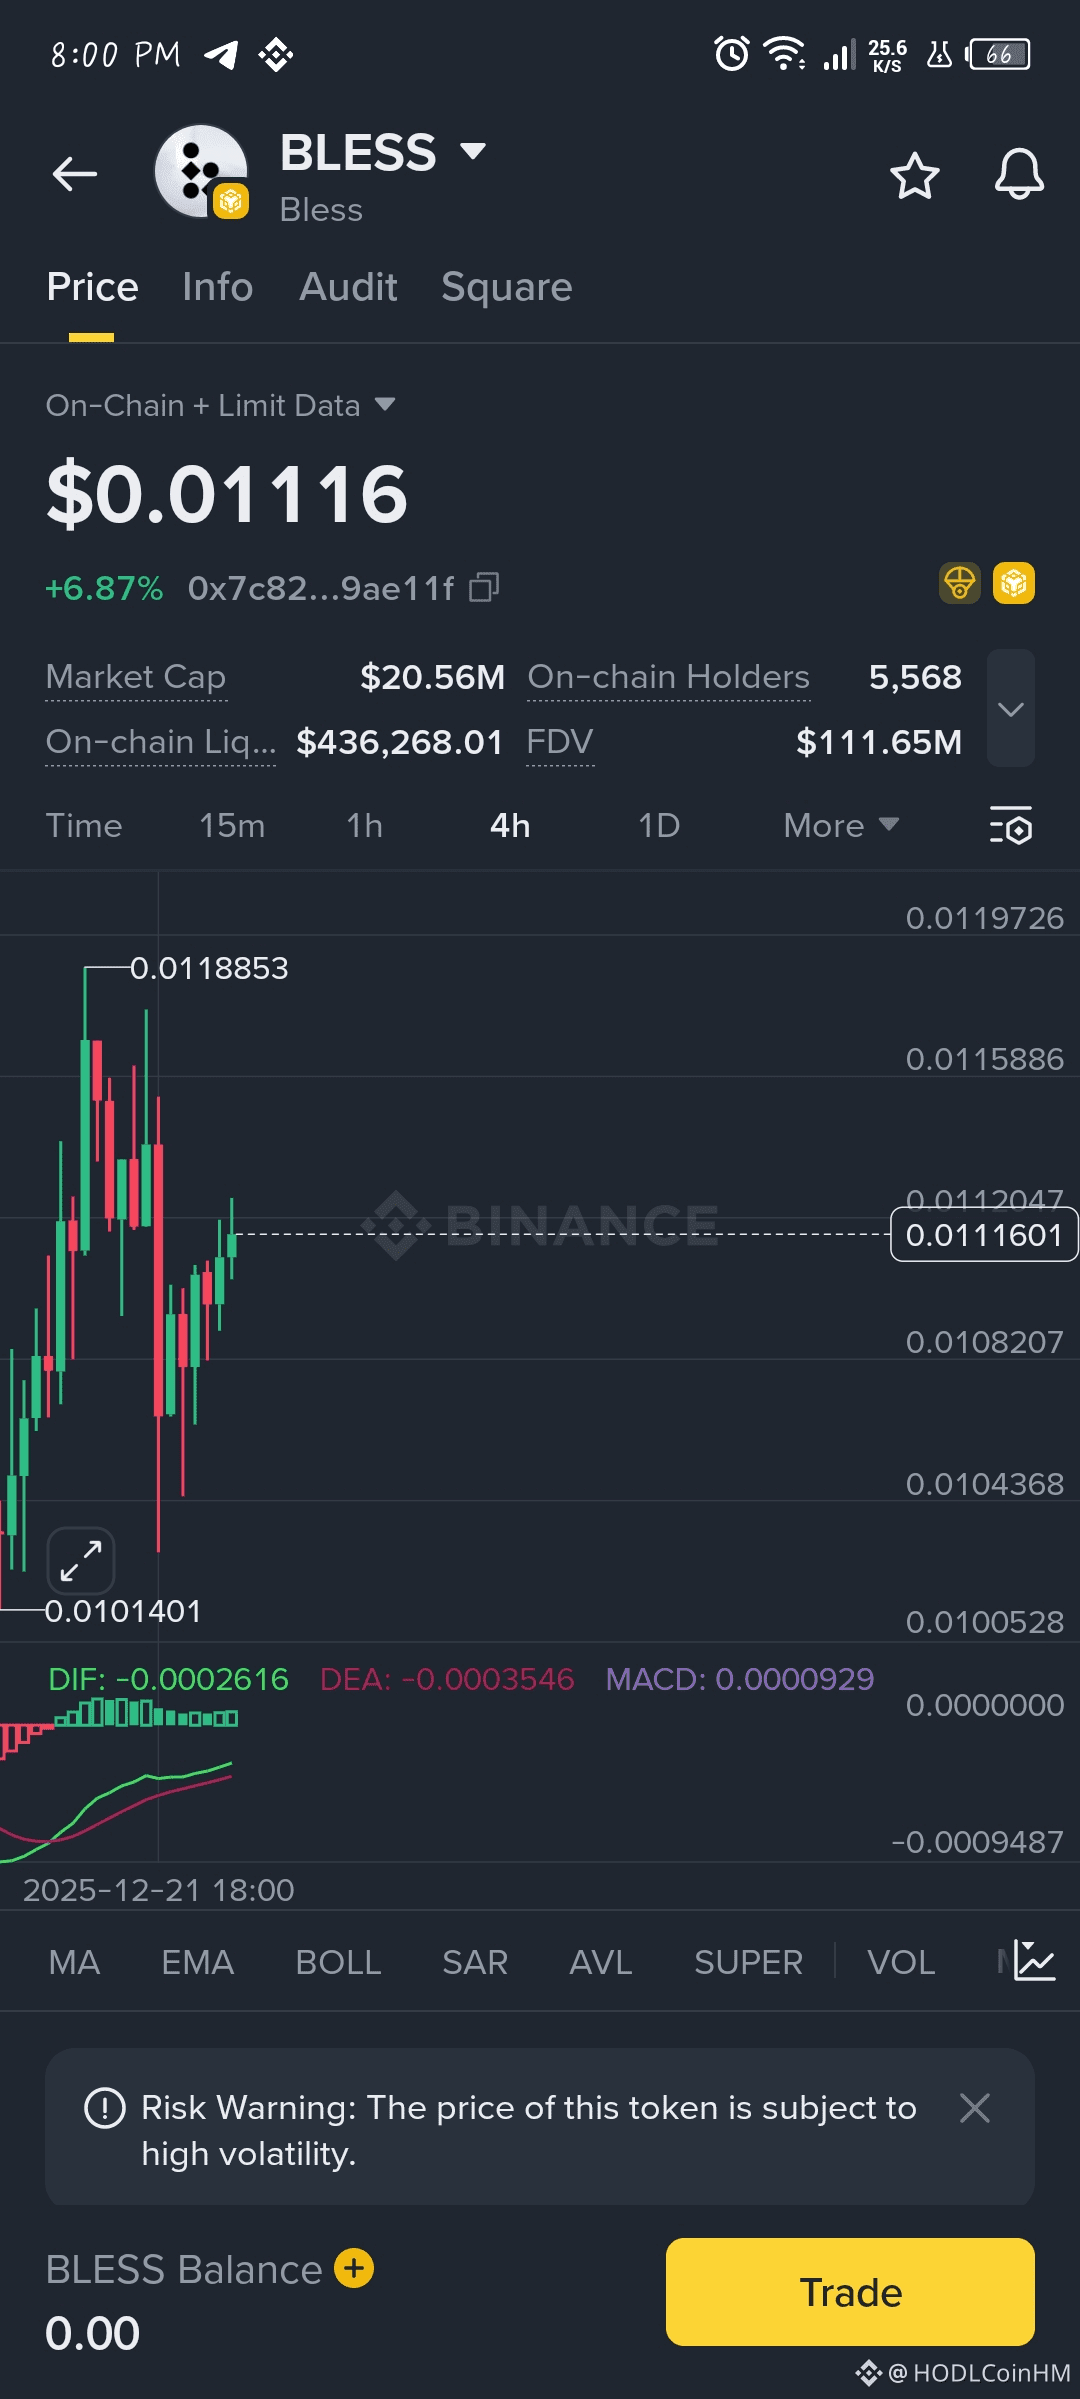Enable the VOL sub-indicator
1080x2399 pixels.
(901, 1962)
